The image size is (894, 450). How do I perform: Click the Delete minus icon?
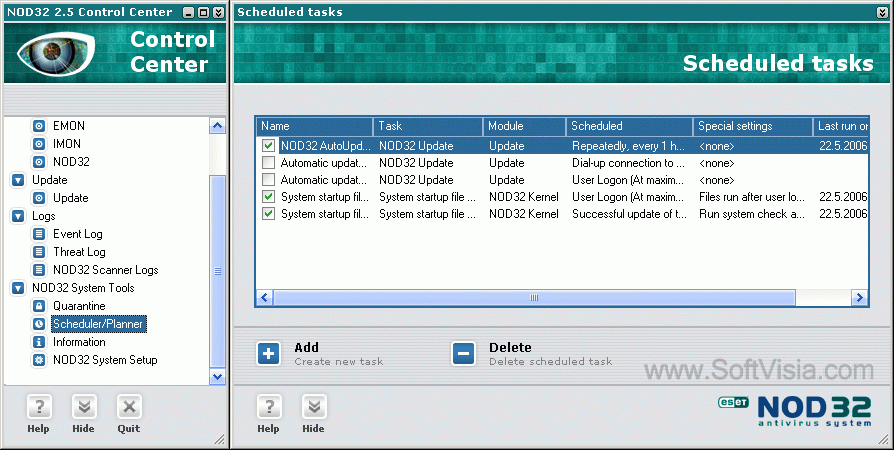click(x=464, y=354)
